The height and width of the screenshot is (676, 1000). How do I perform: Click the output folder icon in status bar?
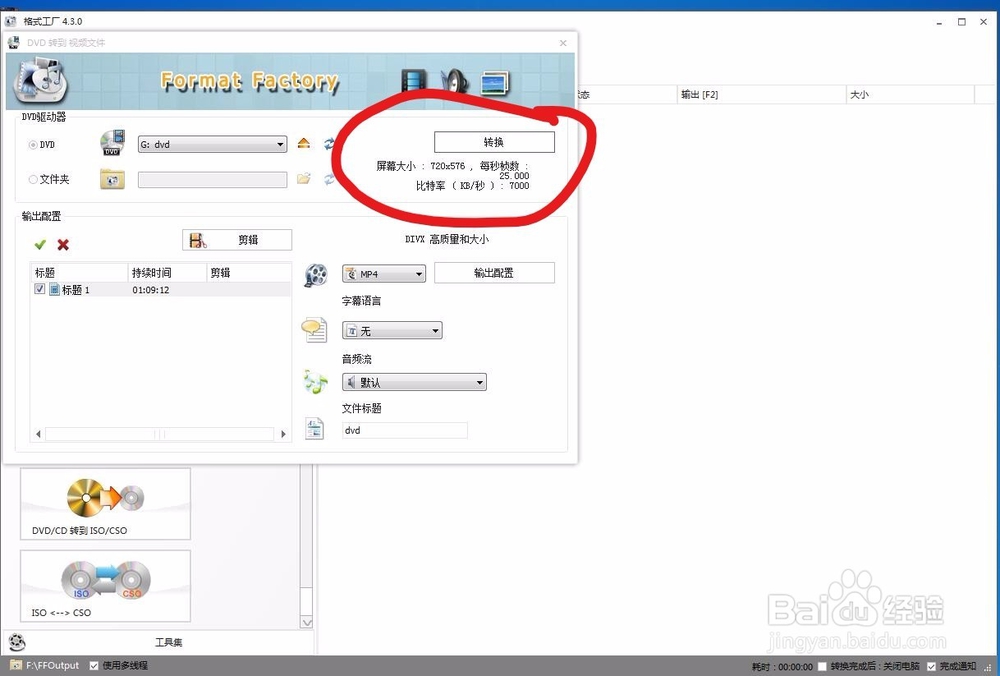click(x=16, y=665)
